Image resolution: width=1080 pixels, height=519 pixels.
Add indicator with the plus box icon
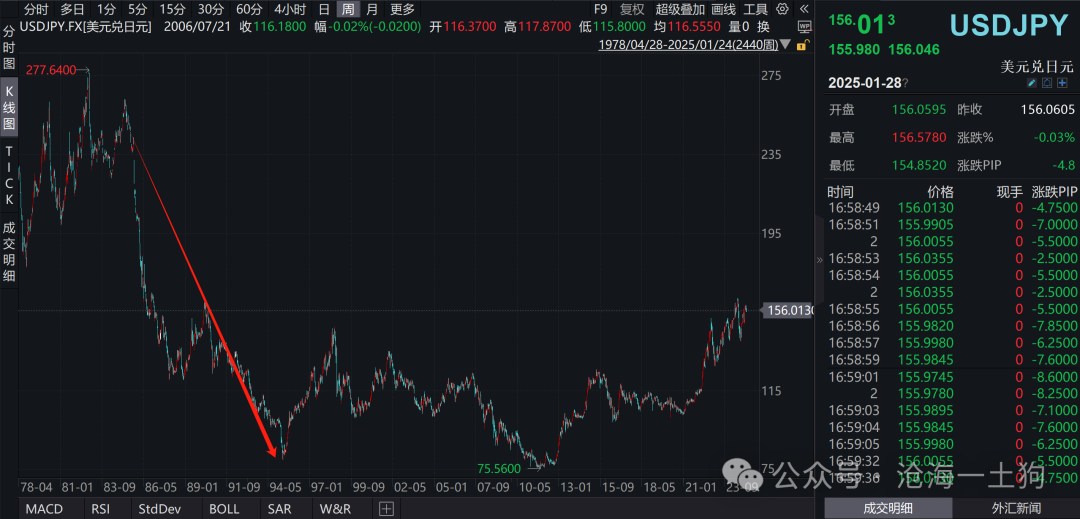(x=386, y=509)
